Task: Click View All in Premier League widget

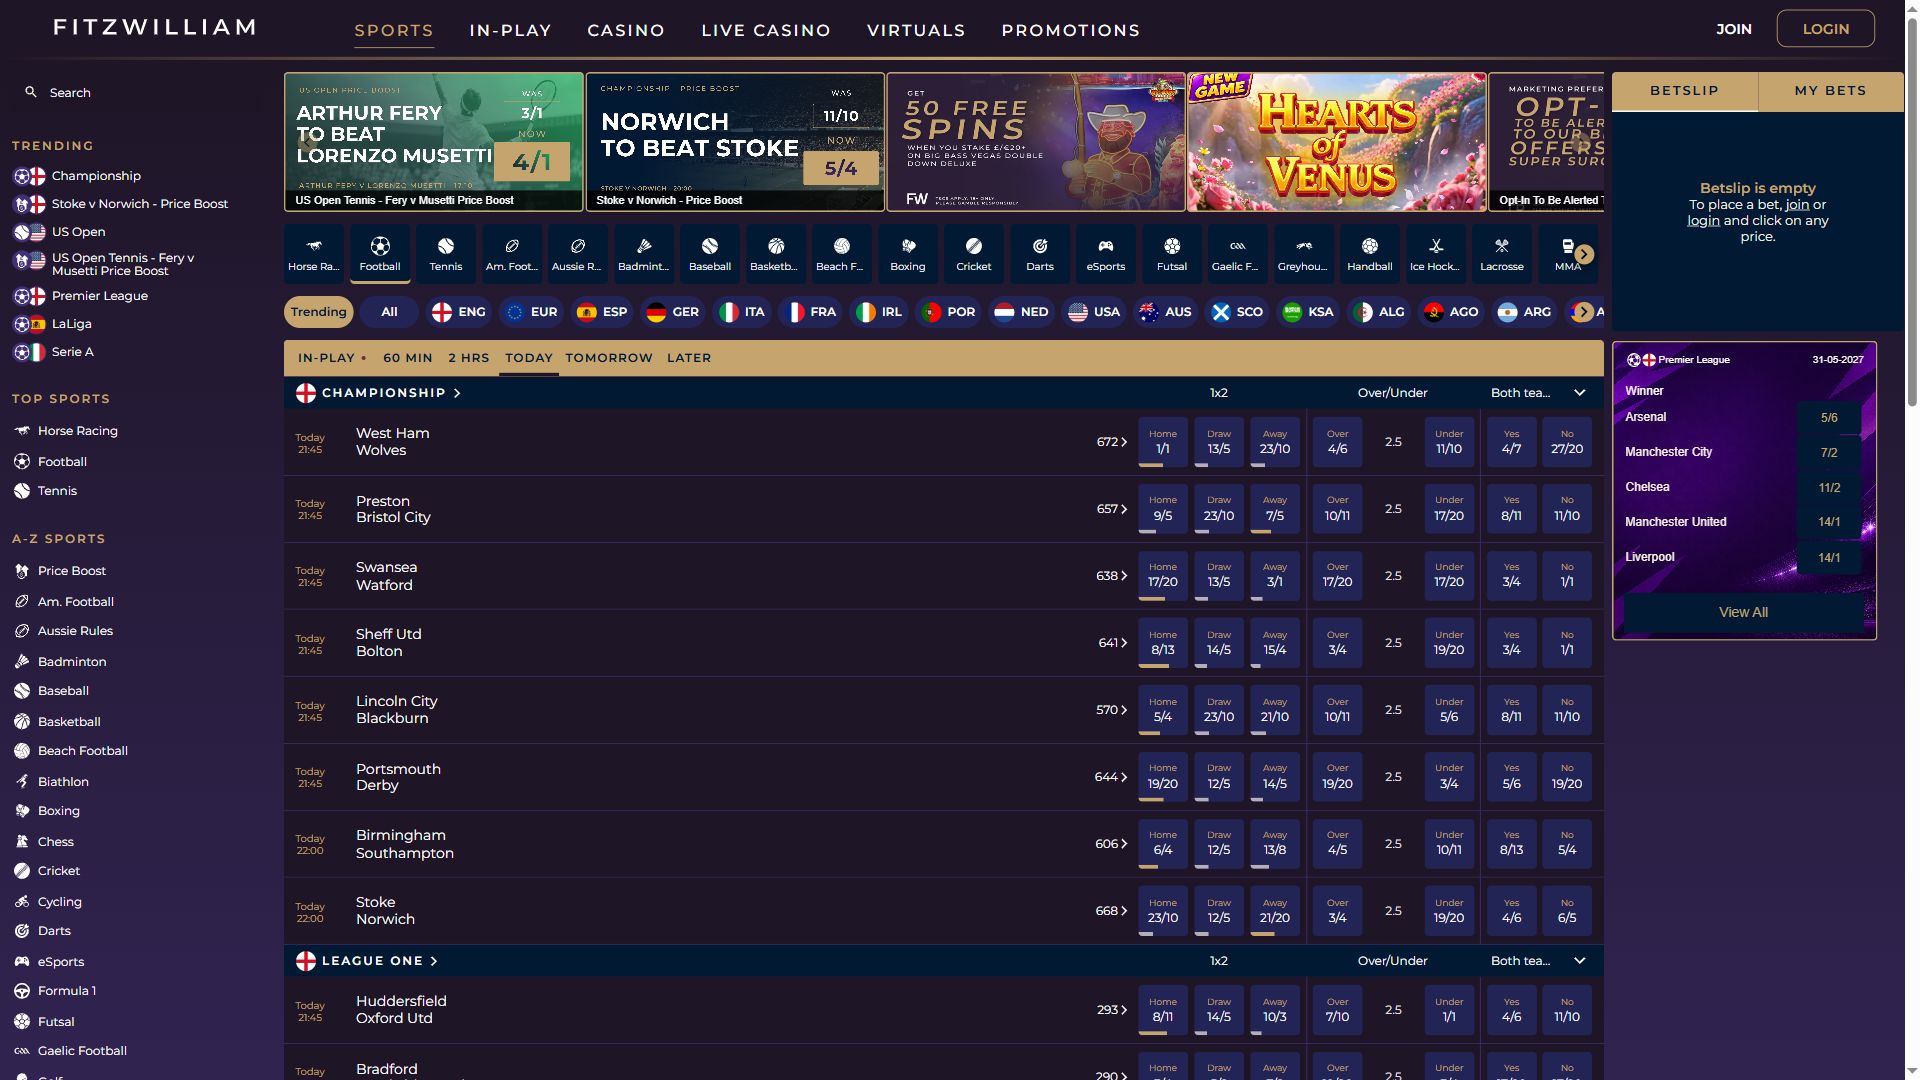Action: pos(1744,613)
